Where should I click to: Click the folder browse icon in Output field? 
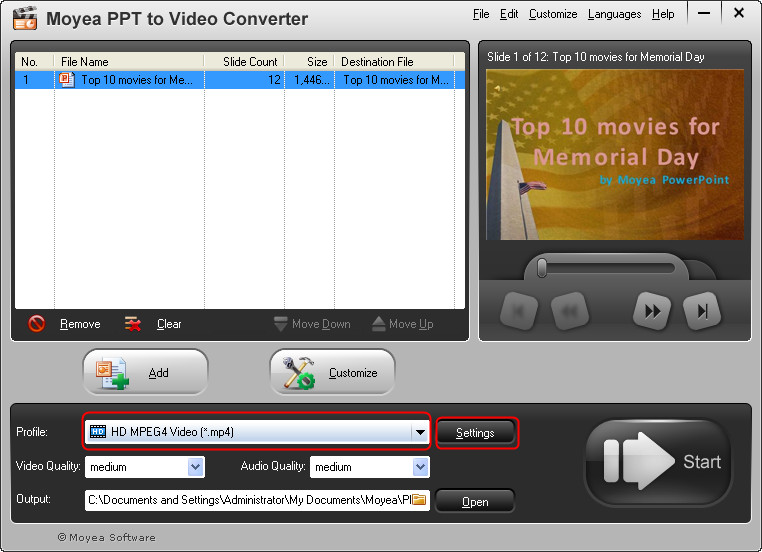click(x=419, y=500)
